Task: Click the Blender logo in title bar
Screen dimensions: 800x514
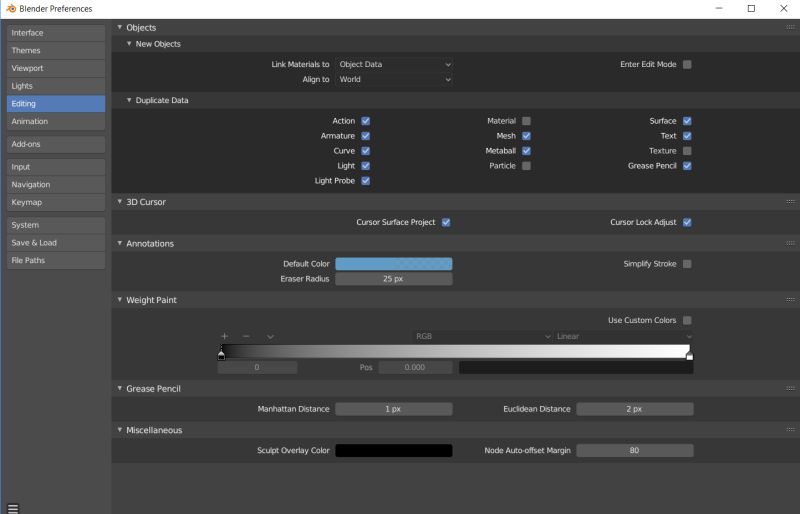Action: click(11, 9)
